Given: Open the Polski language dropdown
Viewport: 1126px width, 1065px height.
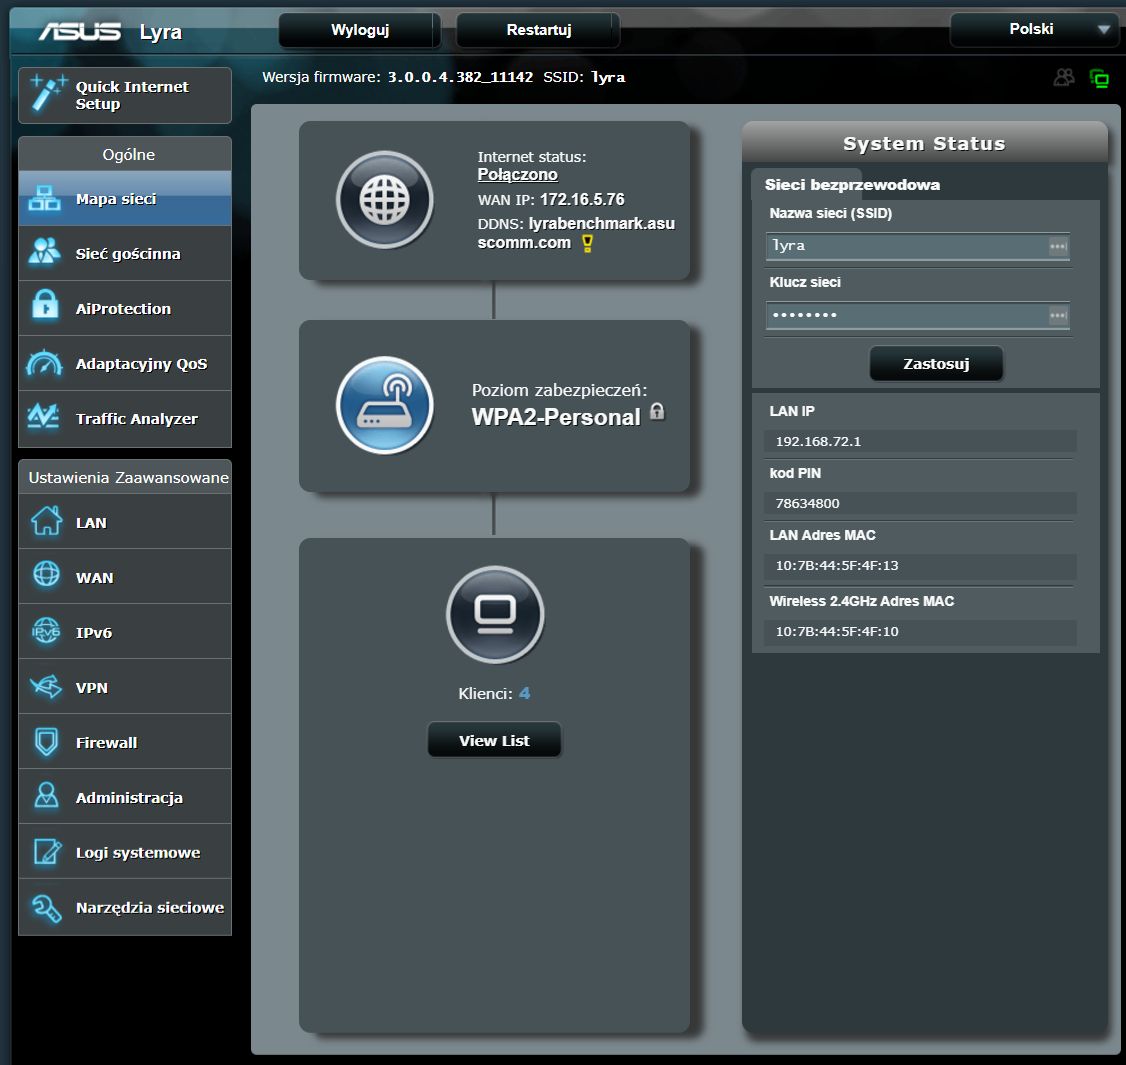Looking at the screenshot, I should (x=1034, y=29).
